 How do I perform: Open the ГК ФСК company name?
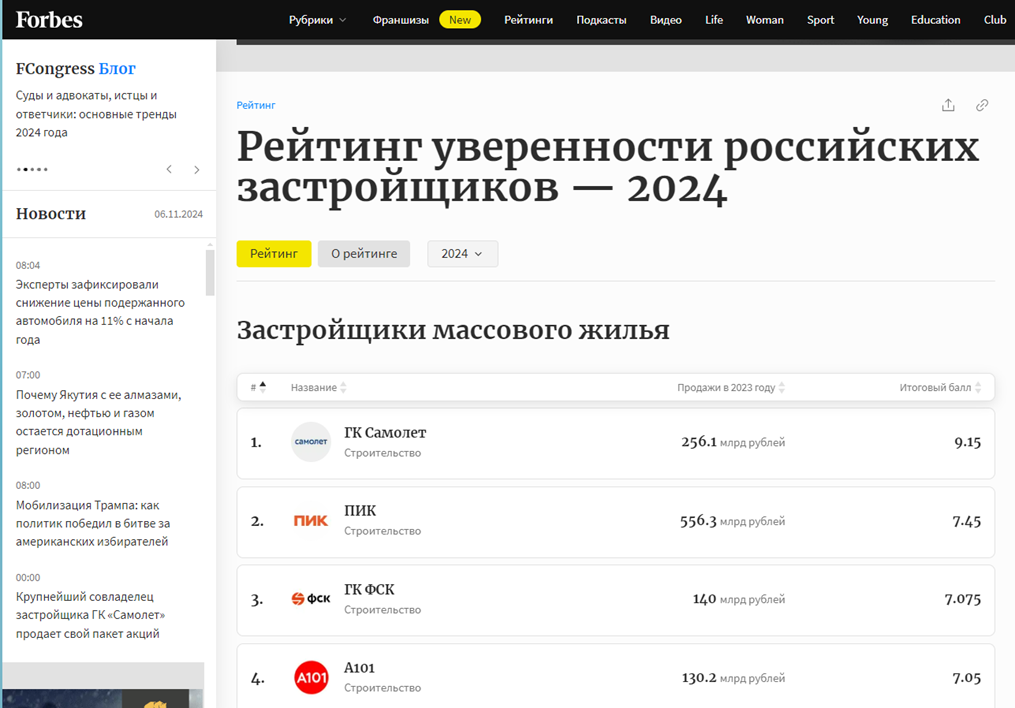click(369, 590)
